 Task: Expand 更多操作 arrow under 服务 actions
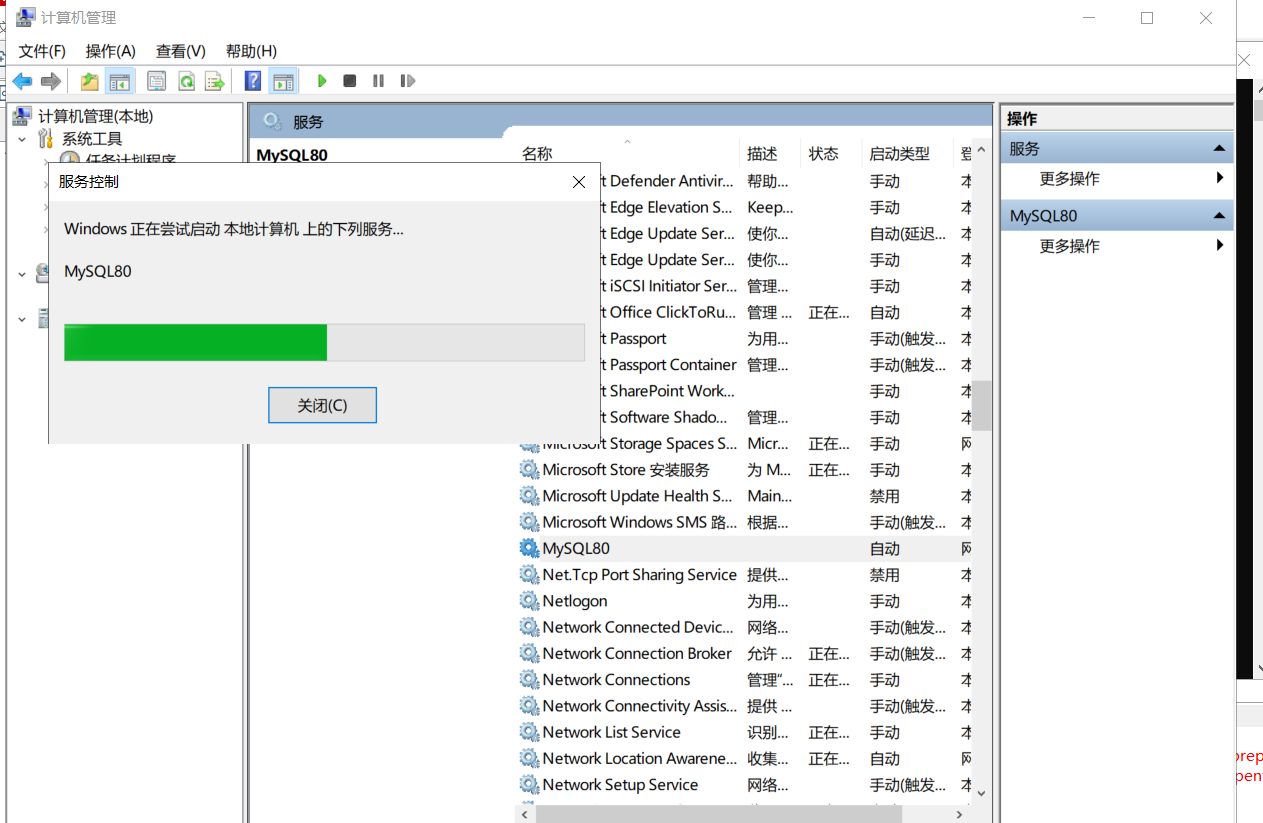(x=1220, y=178)
